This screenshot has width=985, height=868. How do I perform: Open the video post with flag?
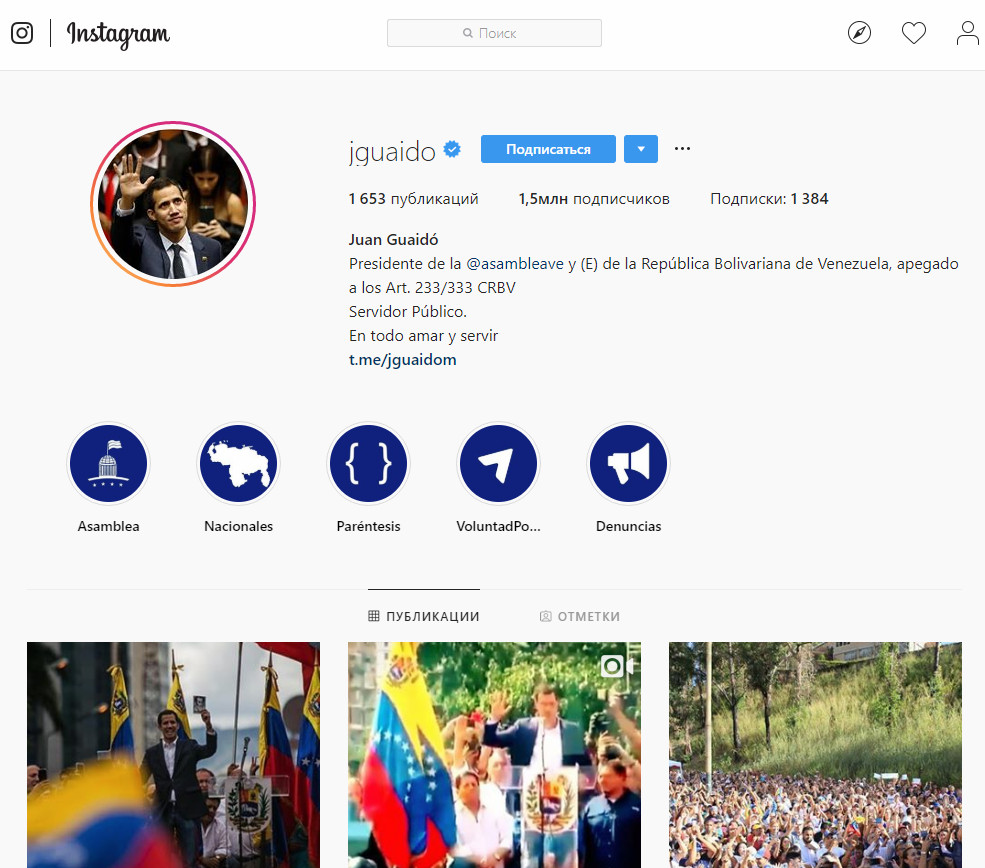(494, 755)
